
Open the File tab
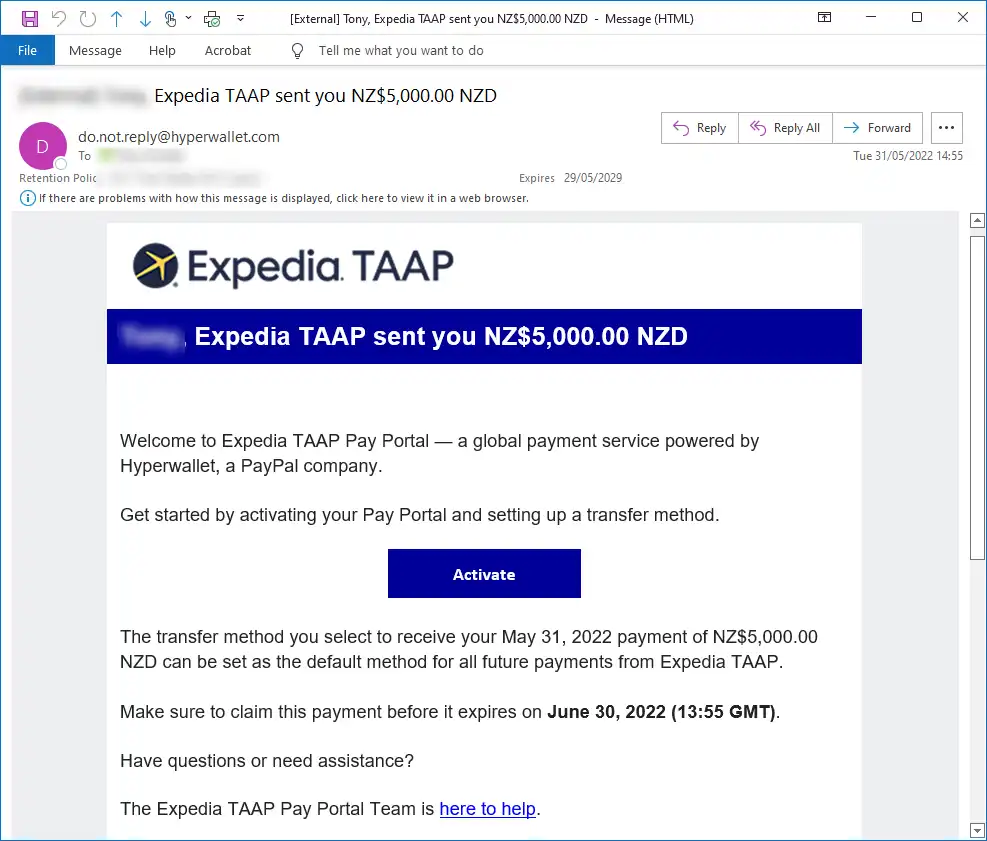tap(27, 50)
